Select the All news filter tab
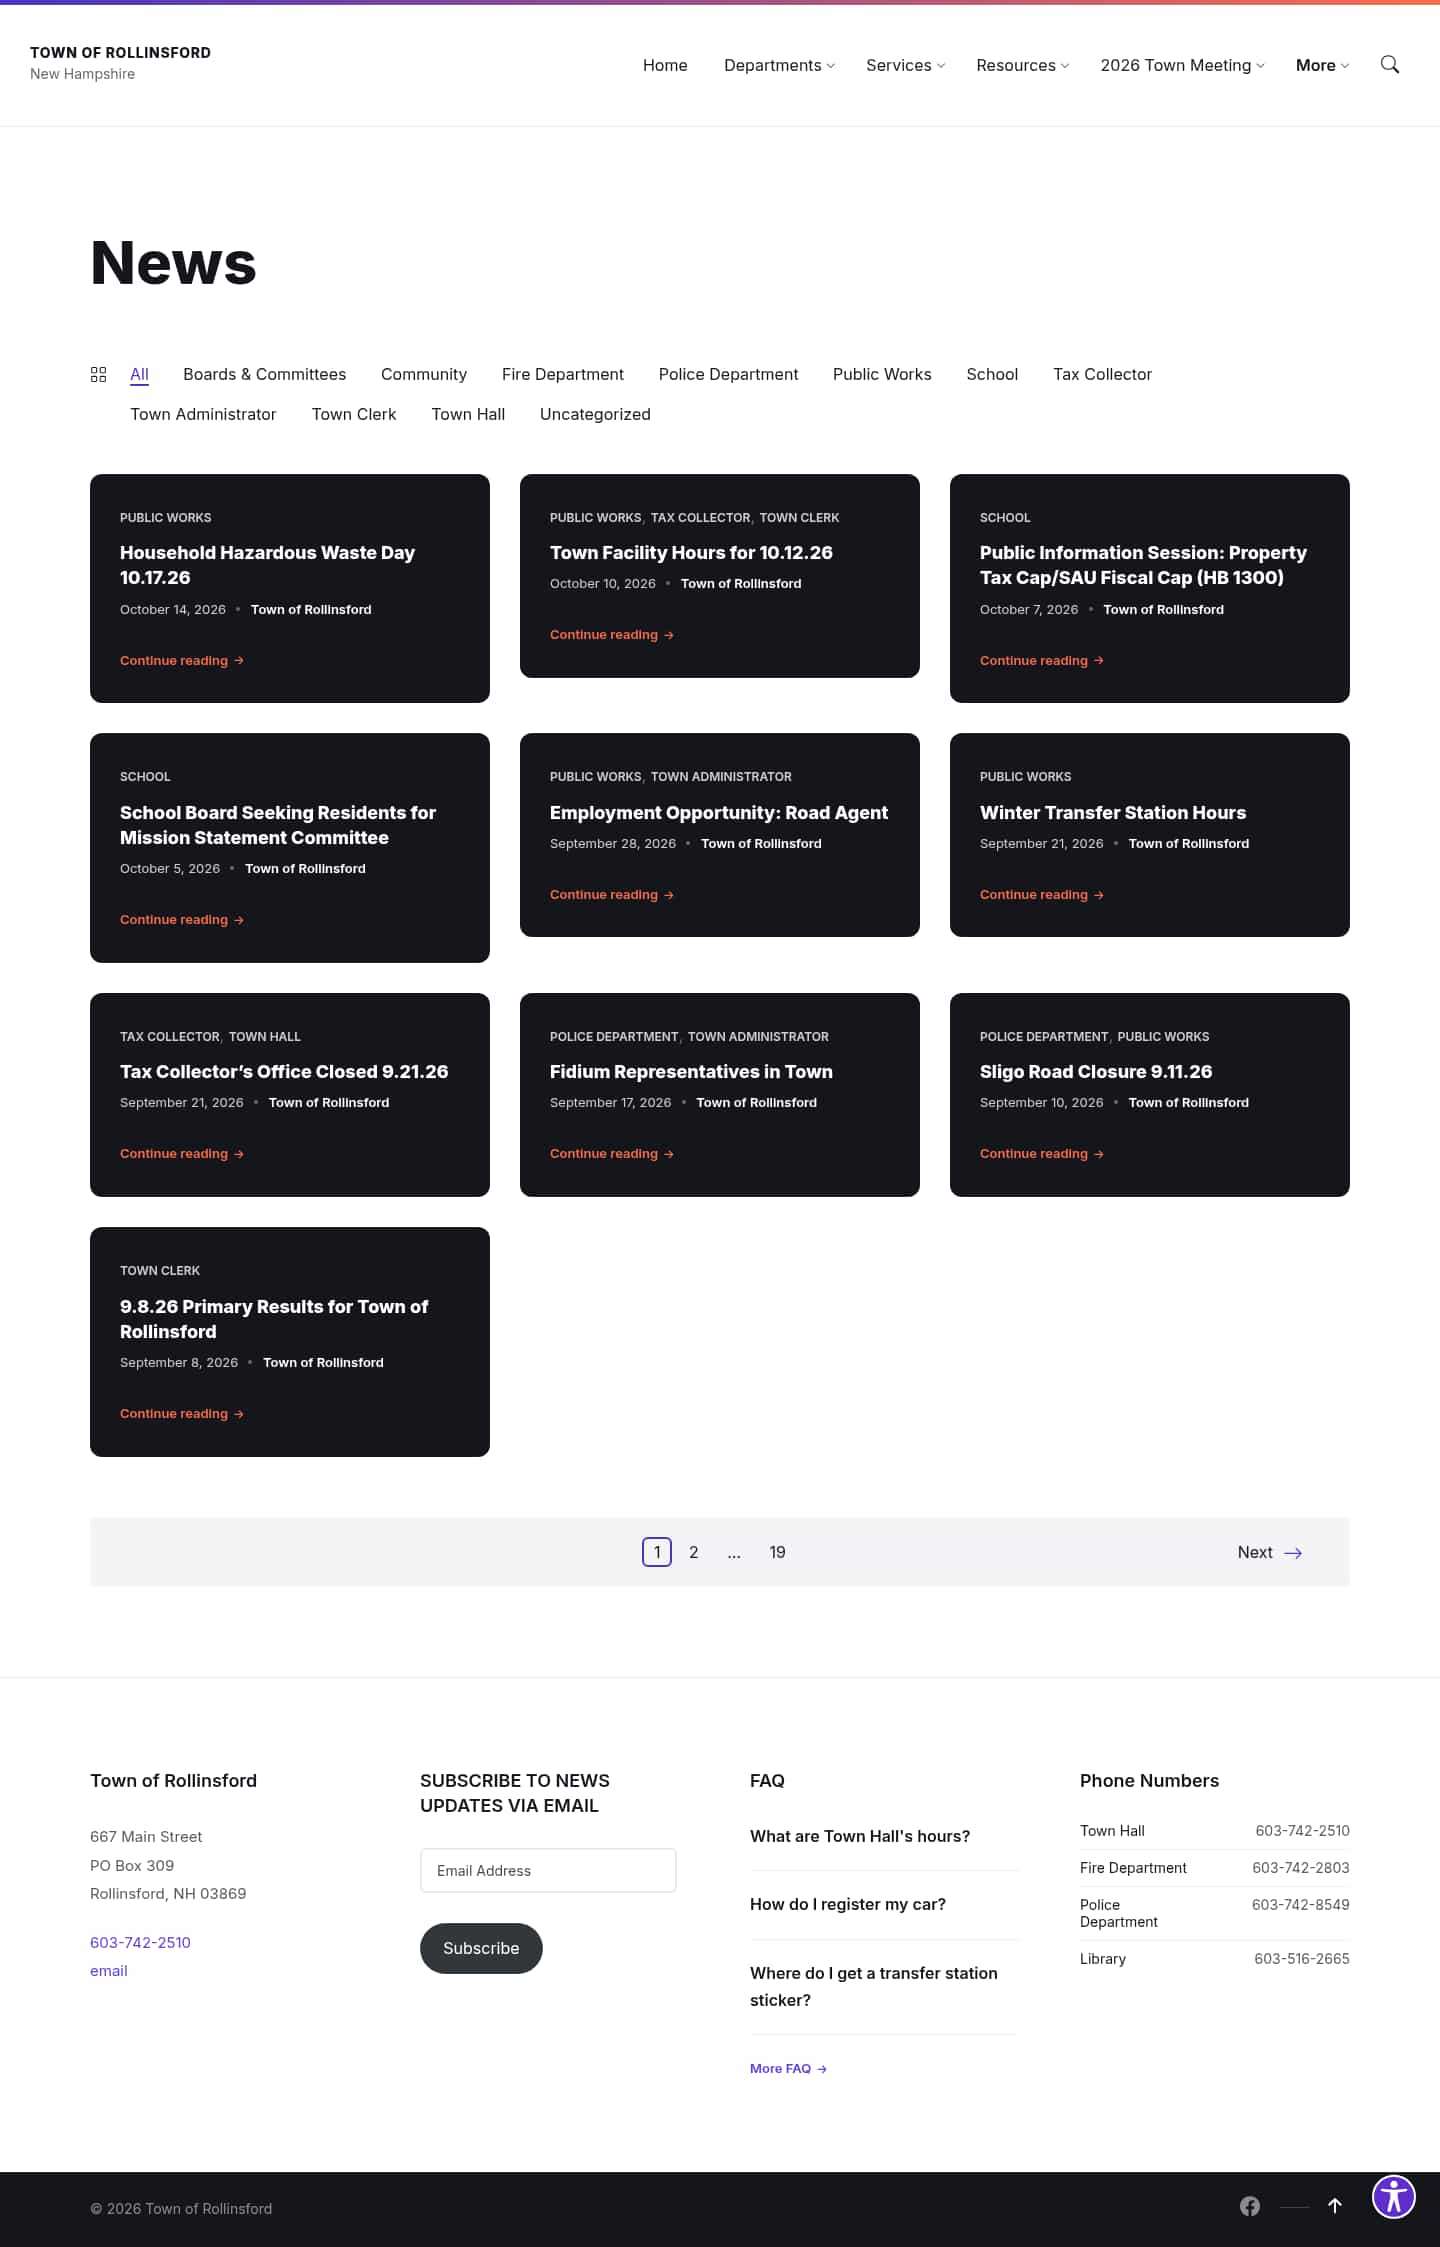1440x2247 pixels. [x=139, y=374]
